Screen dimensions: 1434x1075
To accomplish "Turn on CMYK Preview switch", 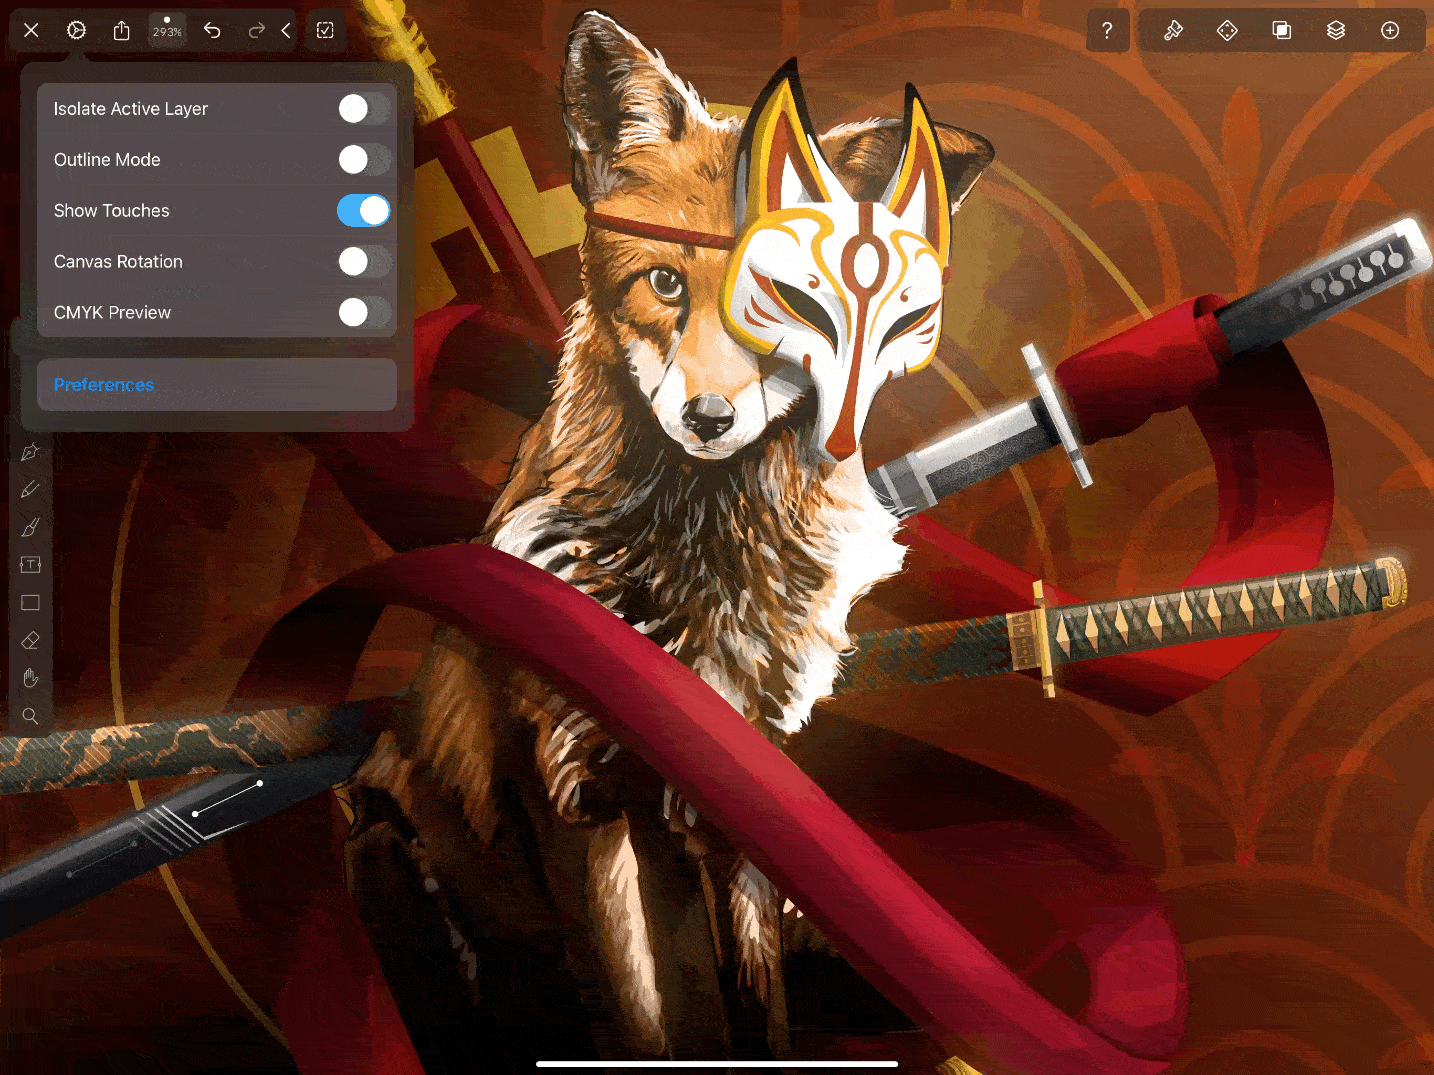I will tap(364, 312).
